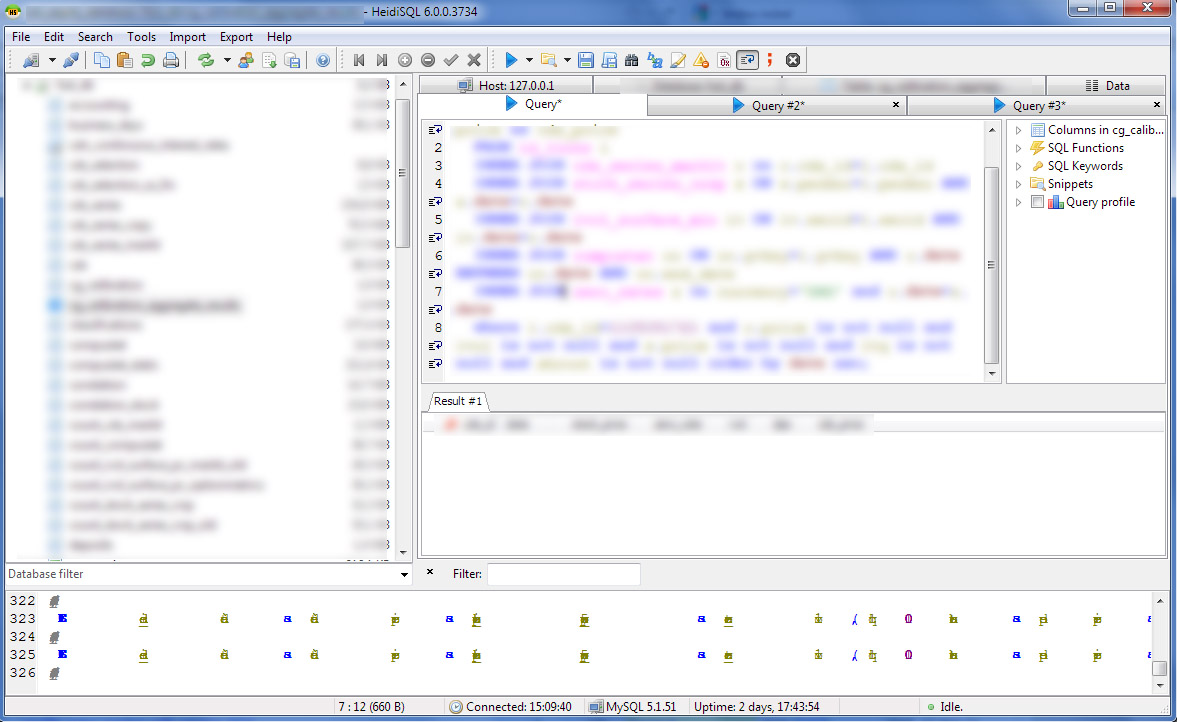Switch to the Query #3* tab

point(1037,106)
